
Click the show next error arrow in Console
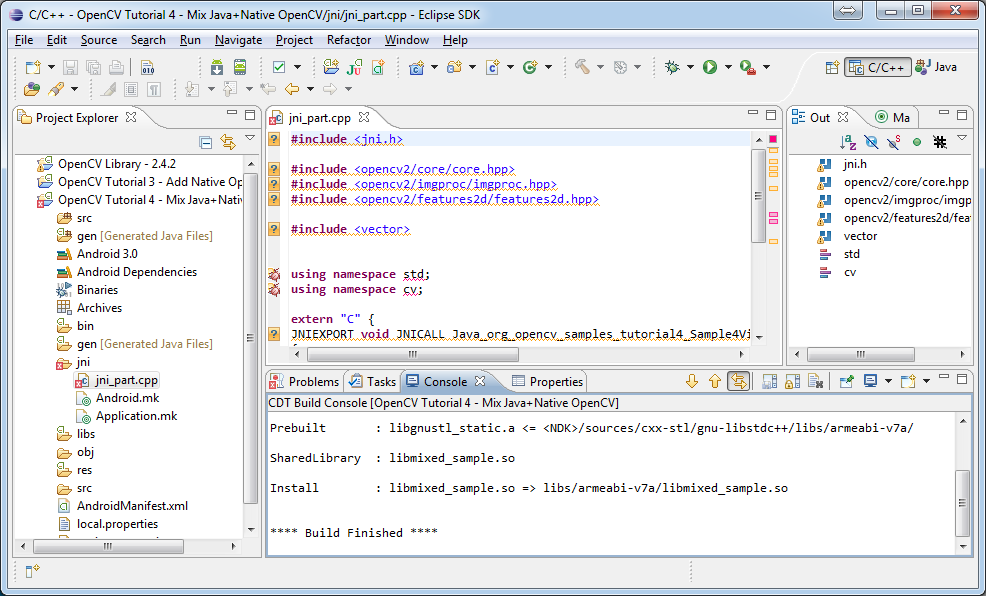691,381
